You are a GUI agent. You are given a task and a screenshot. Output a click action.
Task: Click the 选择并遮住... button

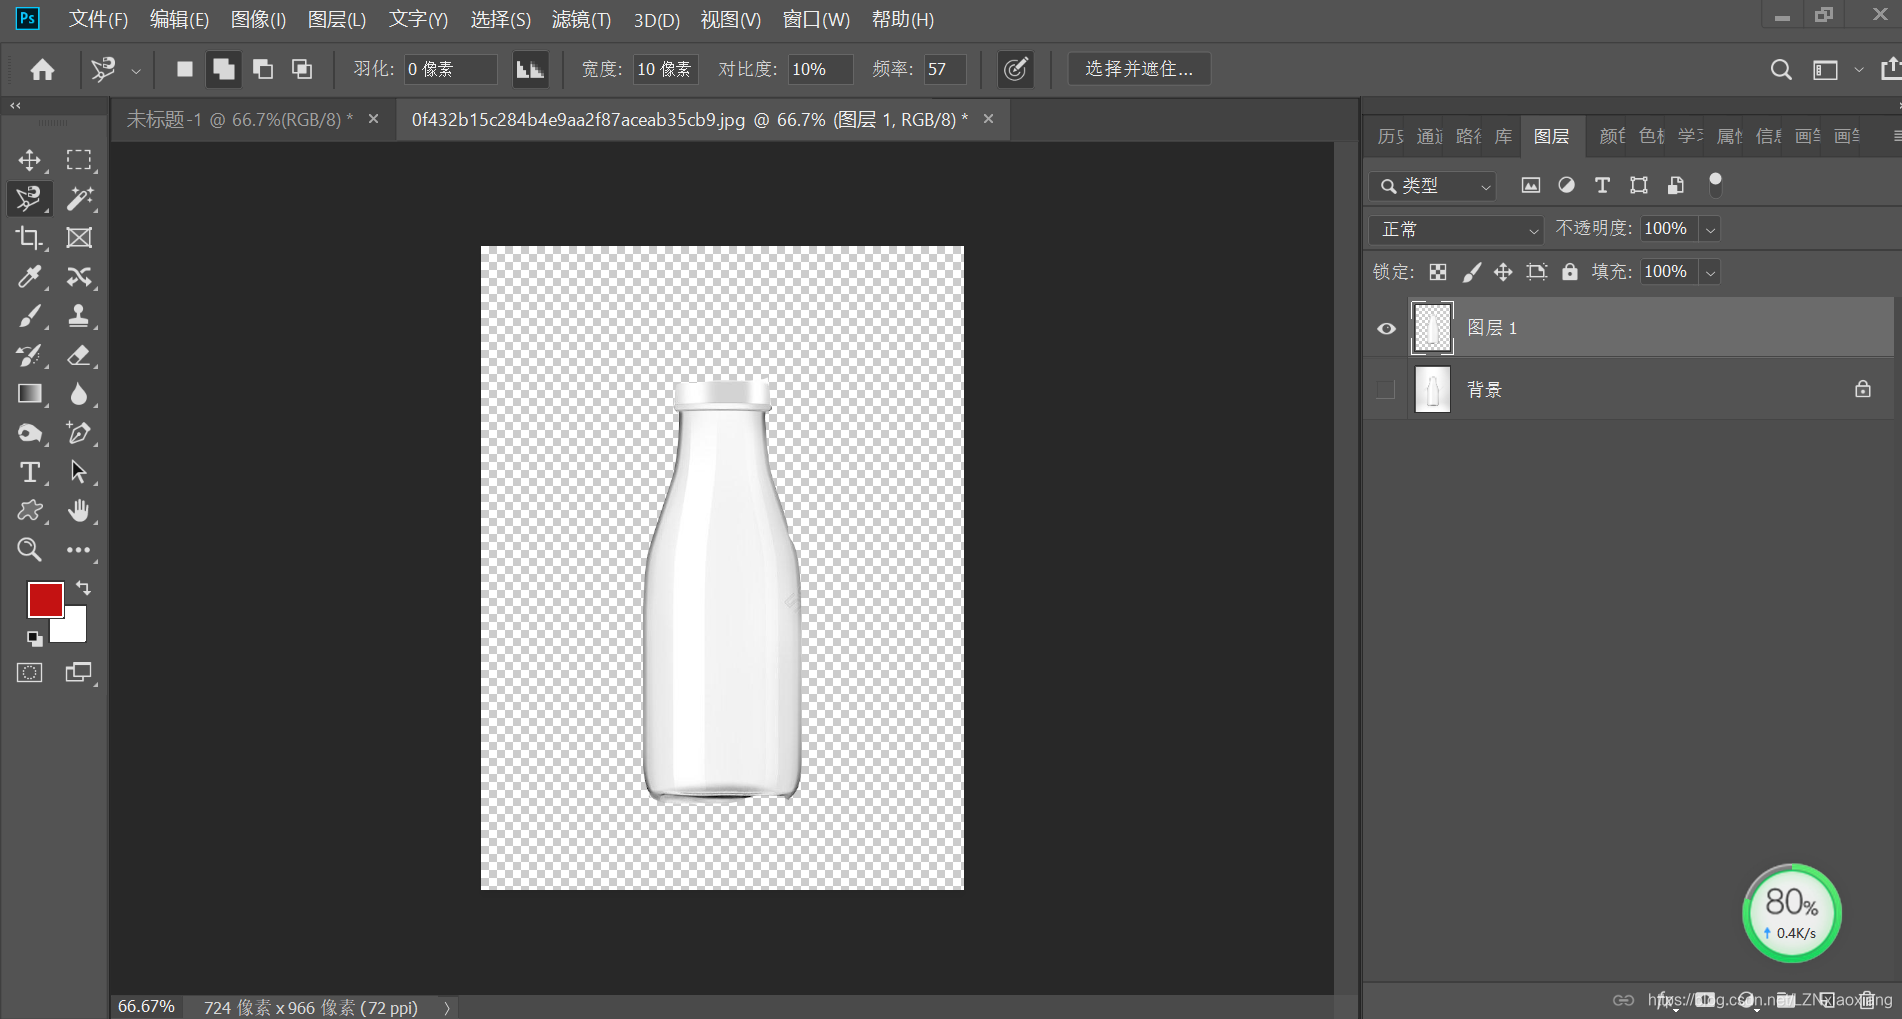click(1139, 69)
